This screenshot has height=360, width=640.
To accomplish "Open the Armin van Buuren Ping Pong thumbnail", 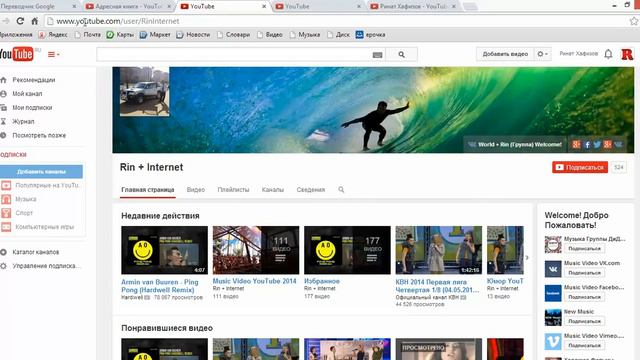I will [x=164, y=250].
